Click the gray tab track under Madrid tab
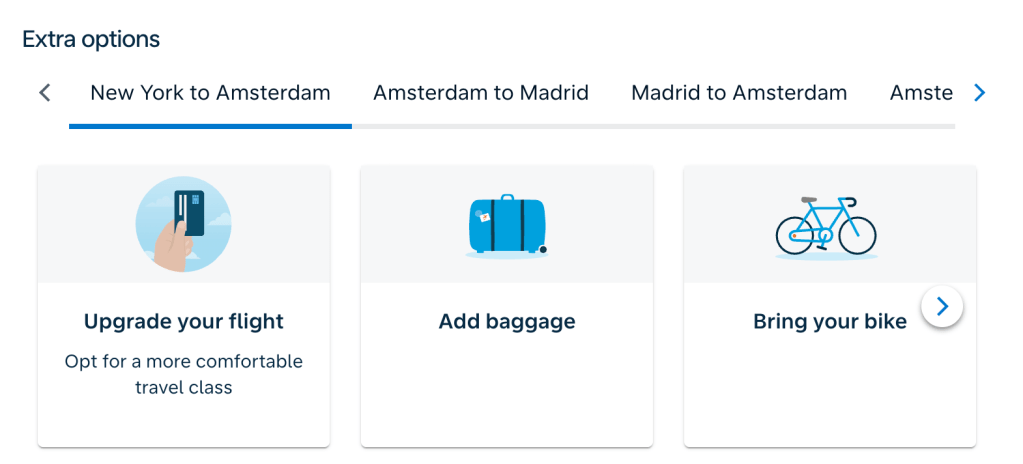 click(739, 126)
